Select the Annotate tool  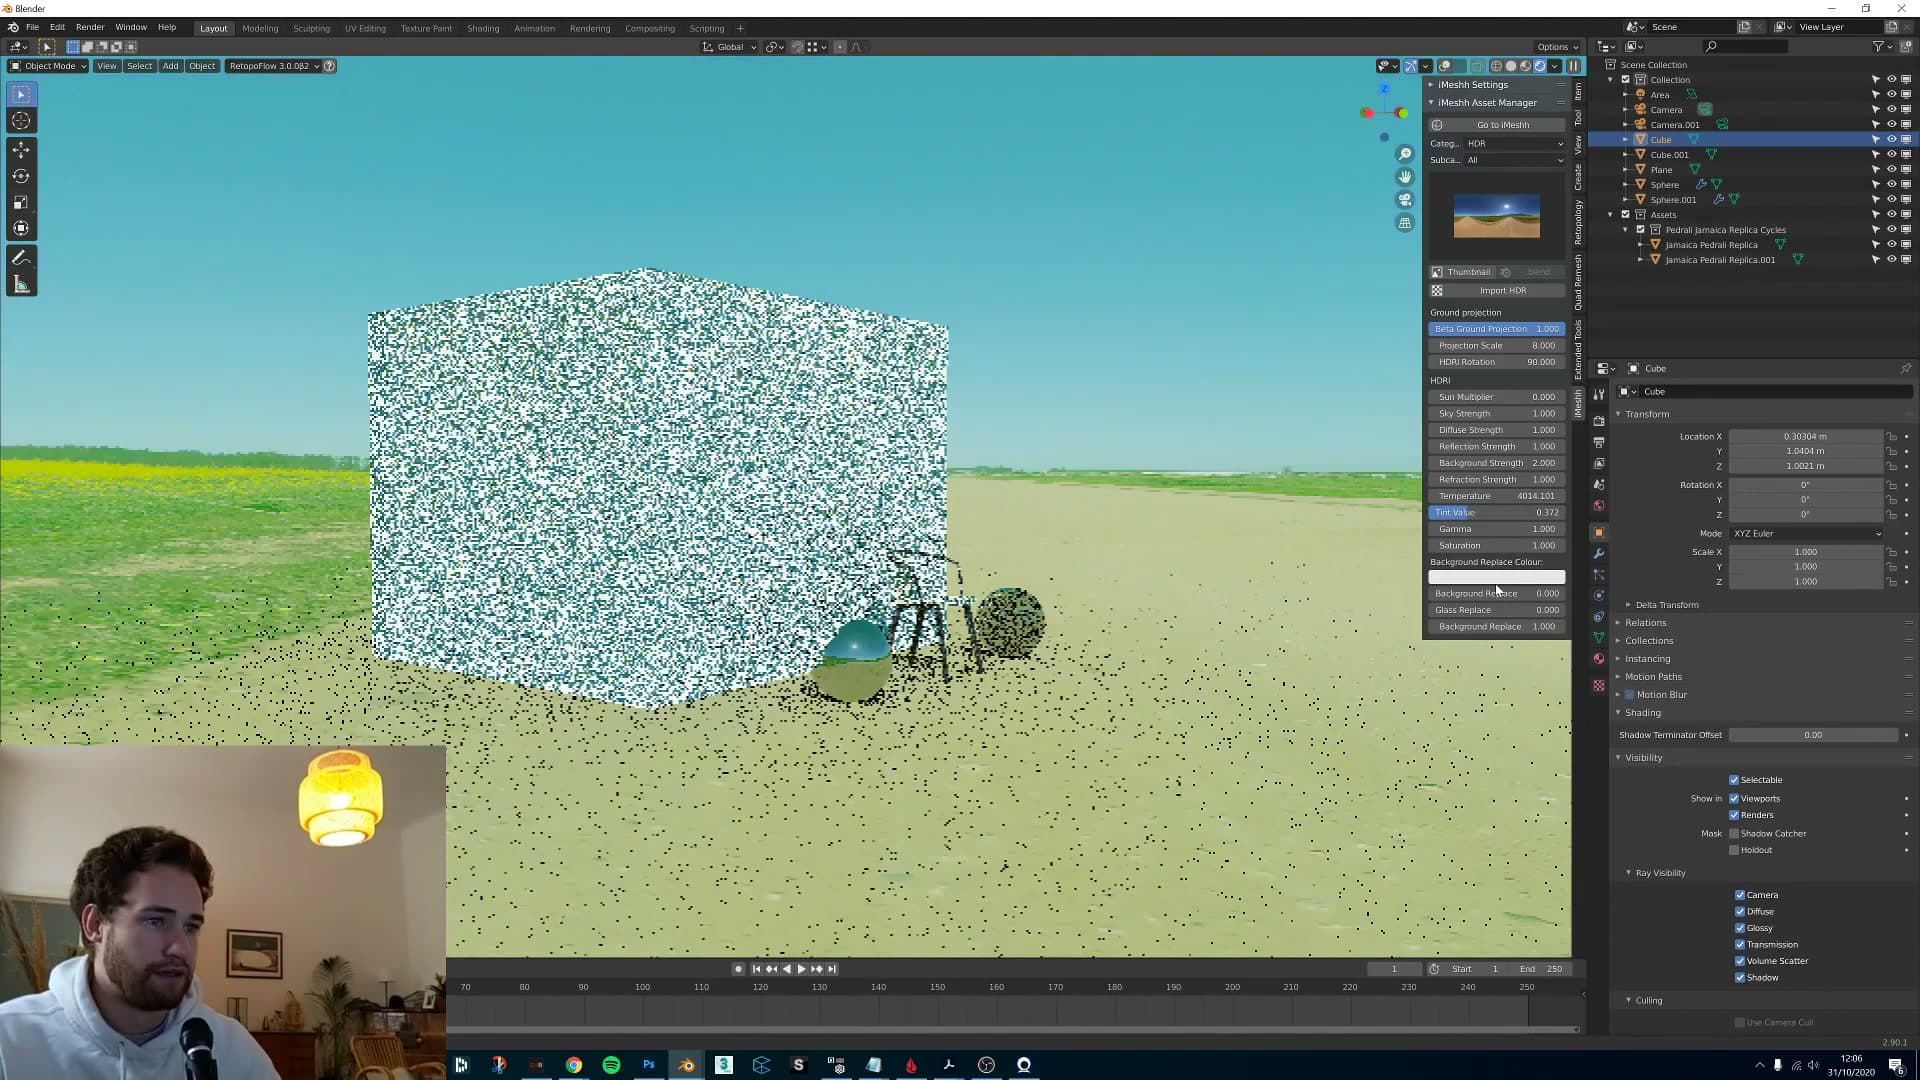21,258
